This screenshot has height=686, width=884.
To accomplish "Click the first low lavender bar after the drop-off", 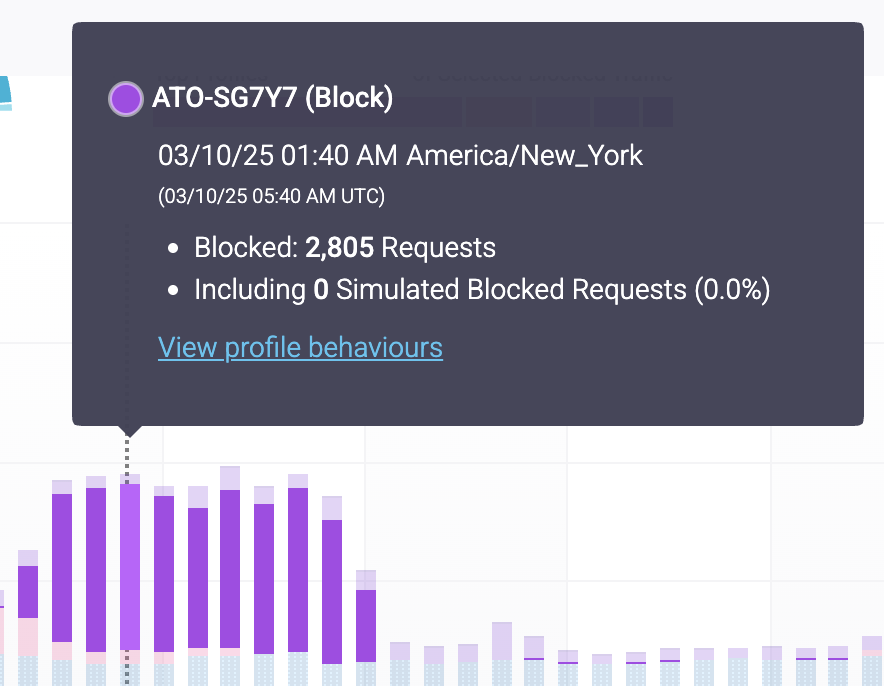I will (x=400, y=652).
